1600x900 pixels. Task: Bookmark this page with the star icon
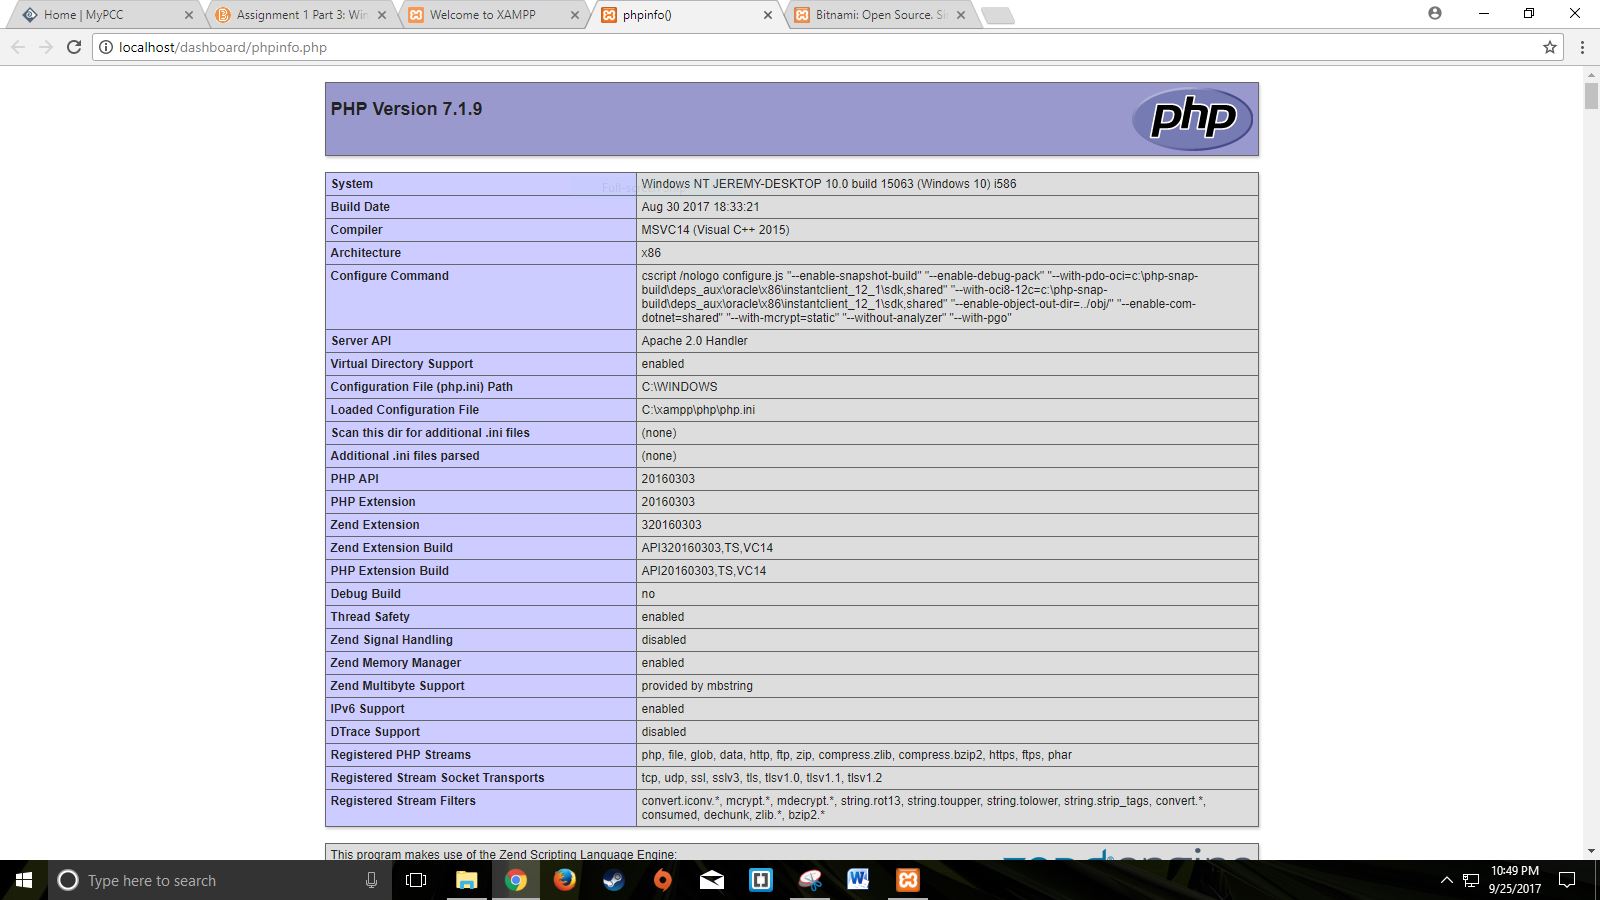pyautogui.click(x=1550, y=47)
